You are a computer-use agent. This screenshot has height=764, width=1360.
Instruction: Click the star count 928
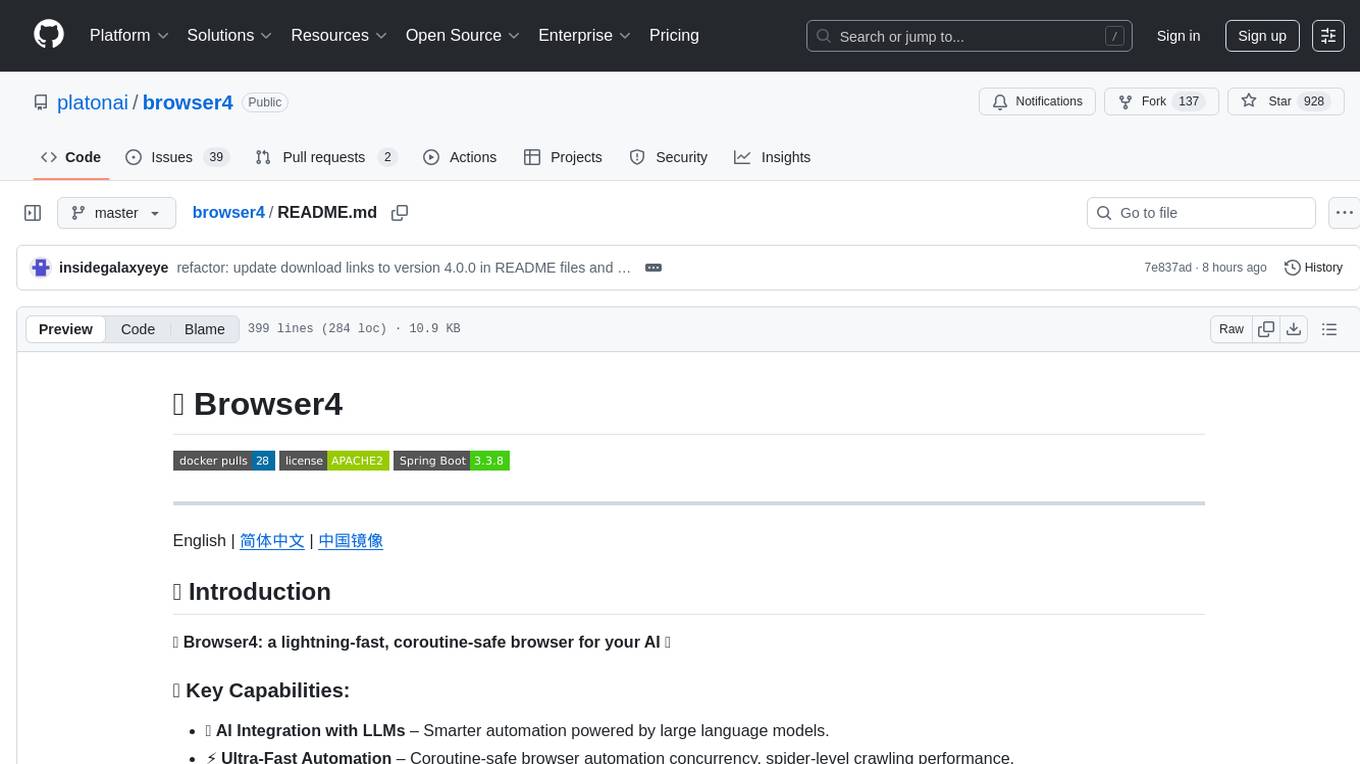[x=1314, y=102]
